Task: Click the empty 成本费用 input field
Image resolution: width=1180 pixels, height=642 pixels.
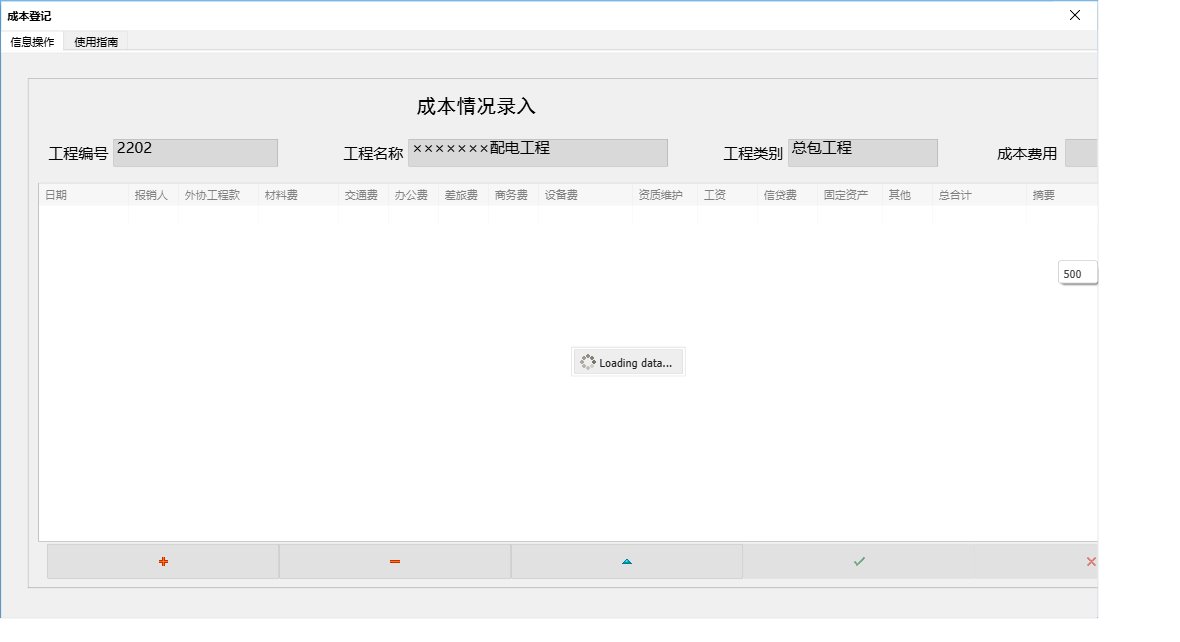Action: [1085, 152]
